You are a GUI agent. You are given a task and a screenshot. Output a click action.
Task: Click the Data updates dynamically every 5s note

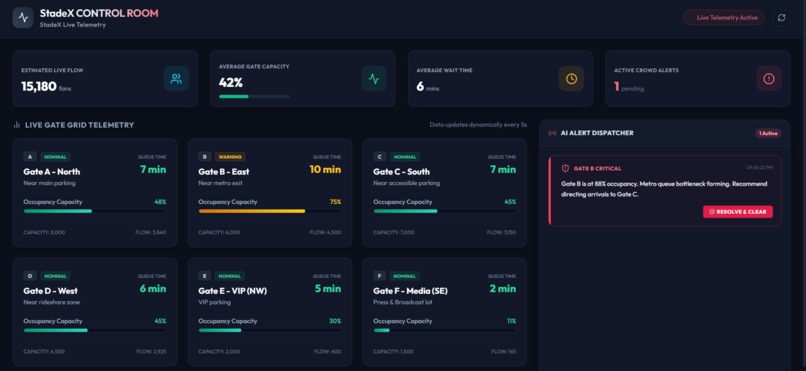pyautogui.click(x=478, y=125)
